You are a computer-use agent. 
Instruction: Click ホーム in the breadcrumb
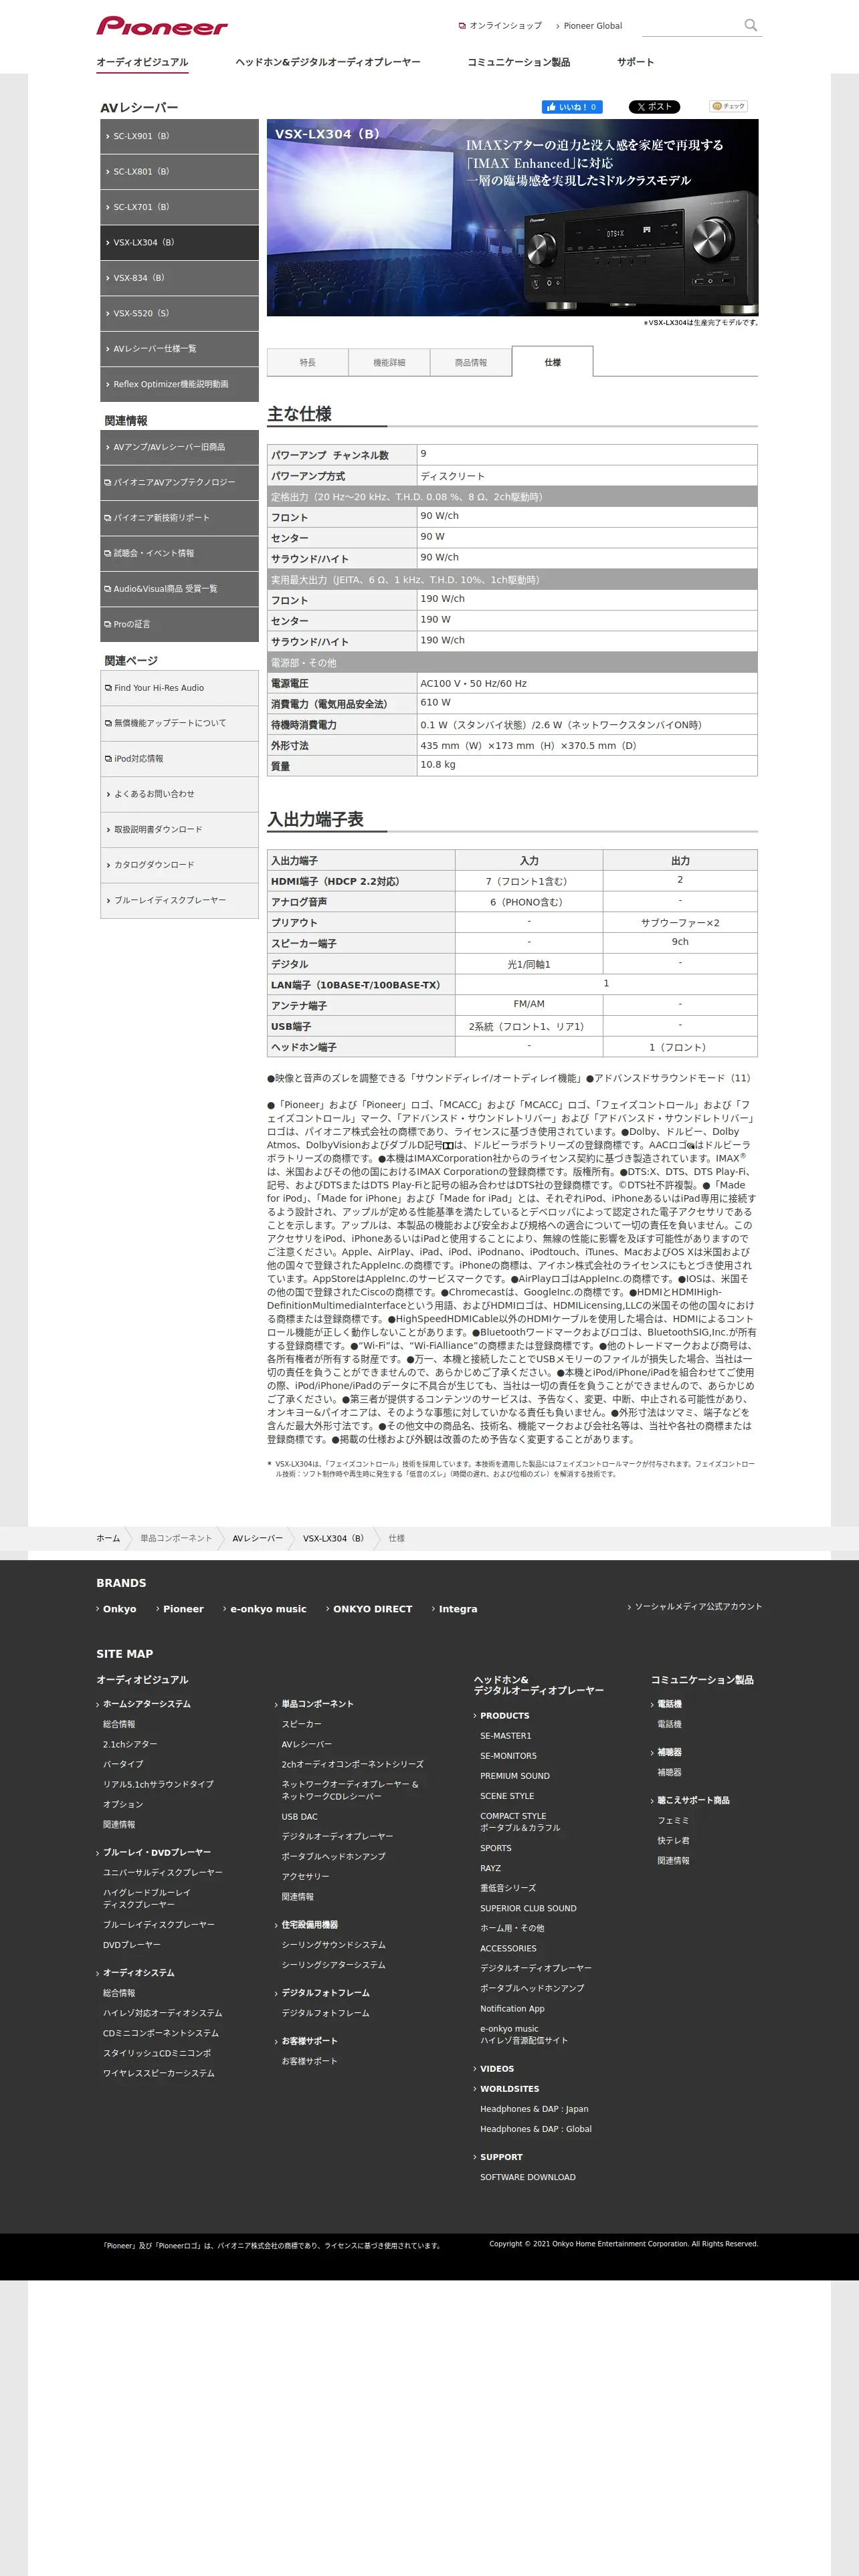[108, 1538]
